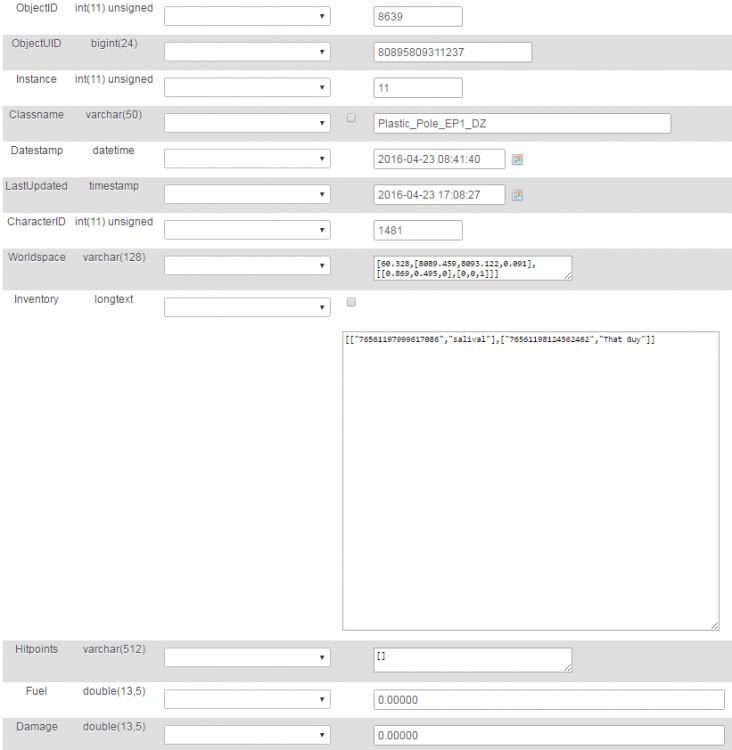732x750 pixels.
Task: Expand the Inventory function dropdown
Action: [246, 307]
